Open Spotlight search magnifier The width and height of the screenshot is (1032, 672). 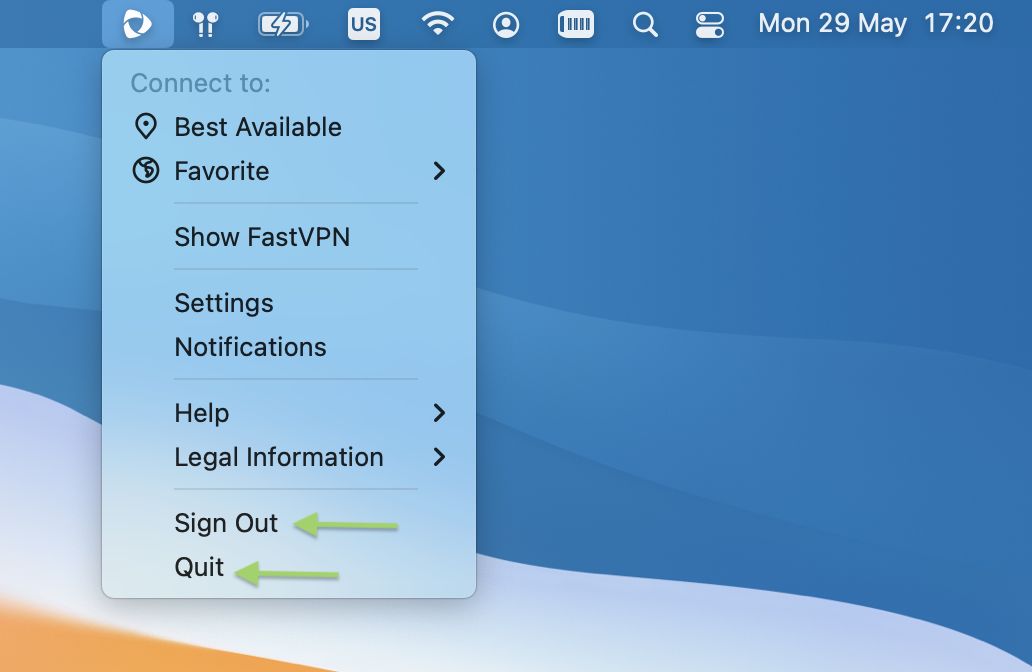pos(645,24)
